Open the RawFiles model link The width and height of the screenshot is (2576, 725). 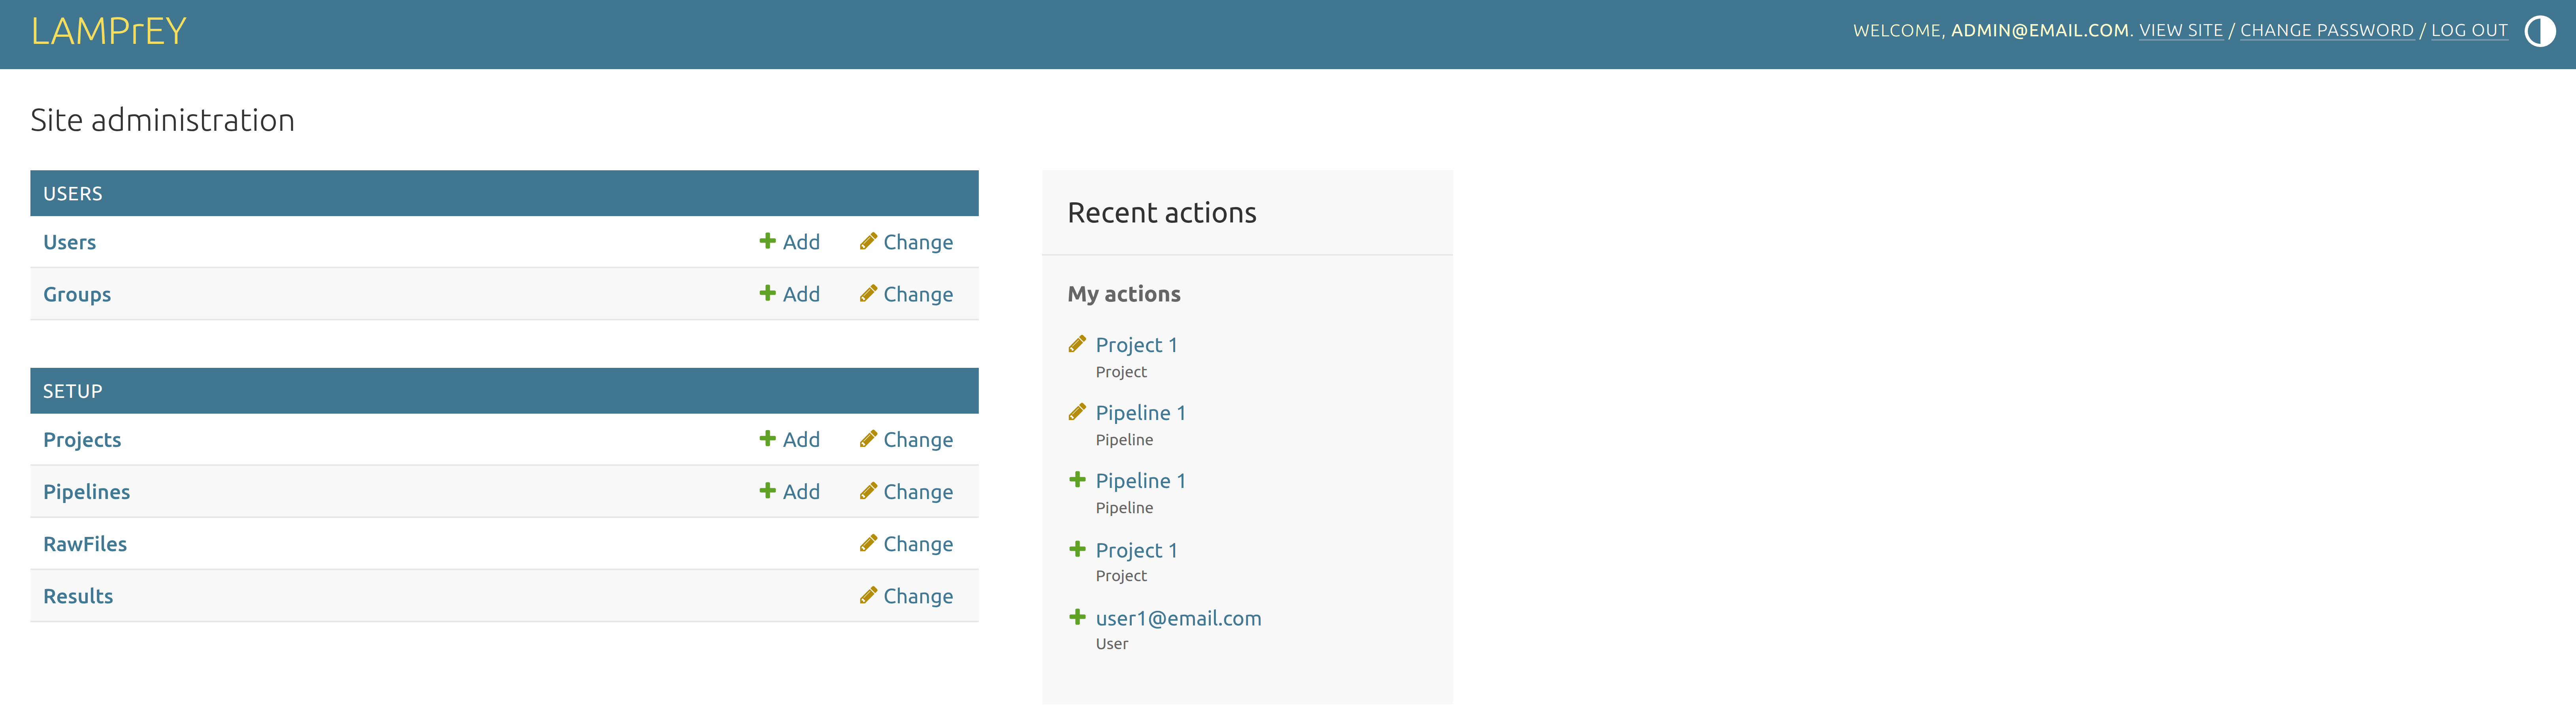click(85, 544)
